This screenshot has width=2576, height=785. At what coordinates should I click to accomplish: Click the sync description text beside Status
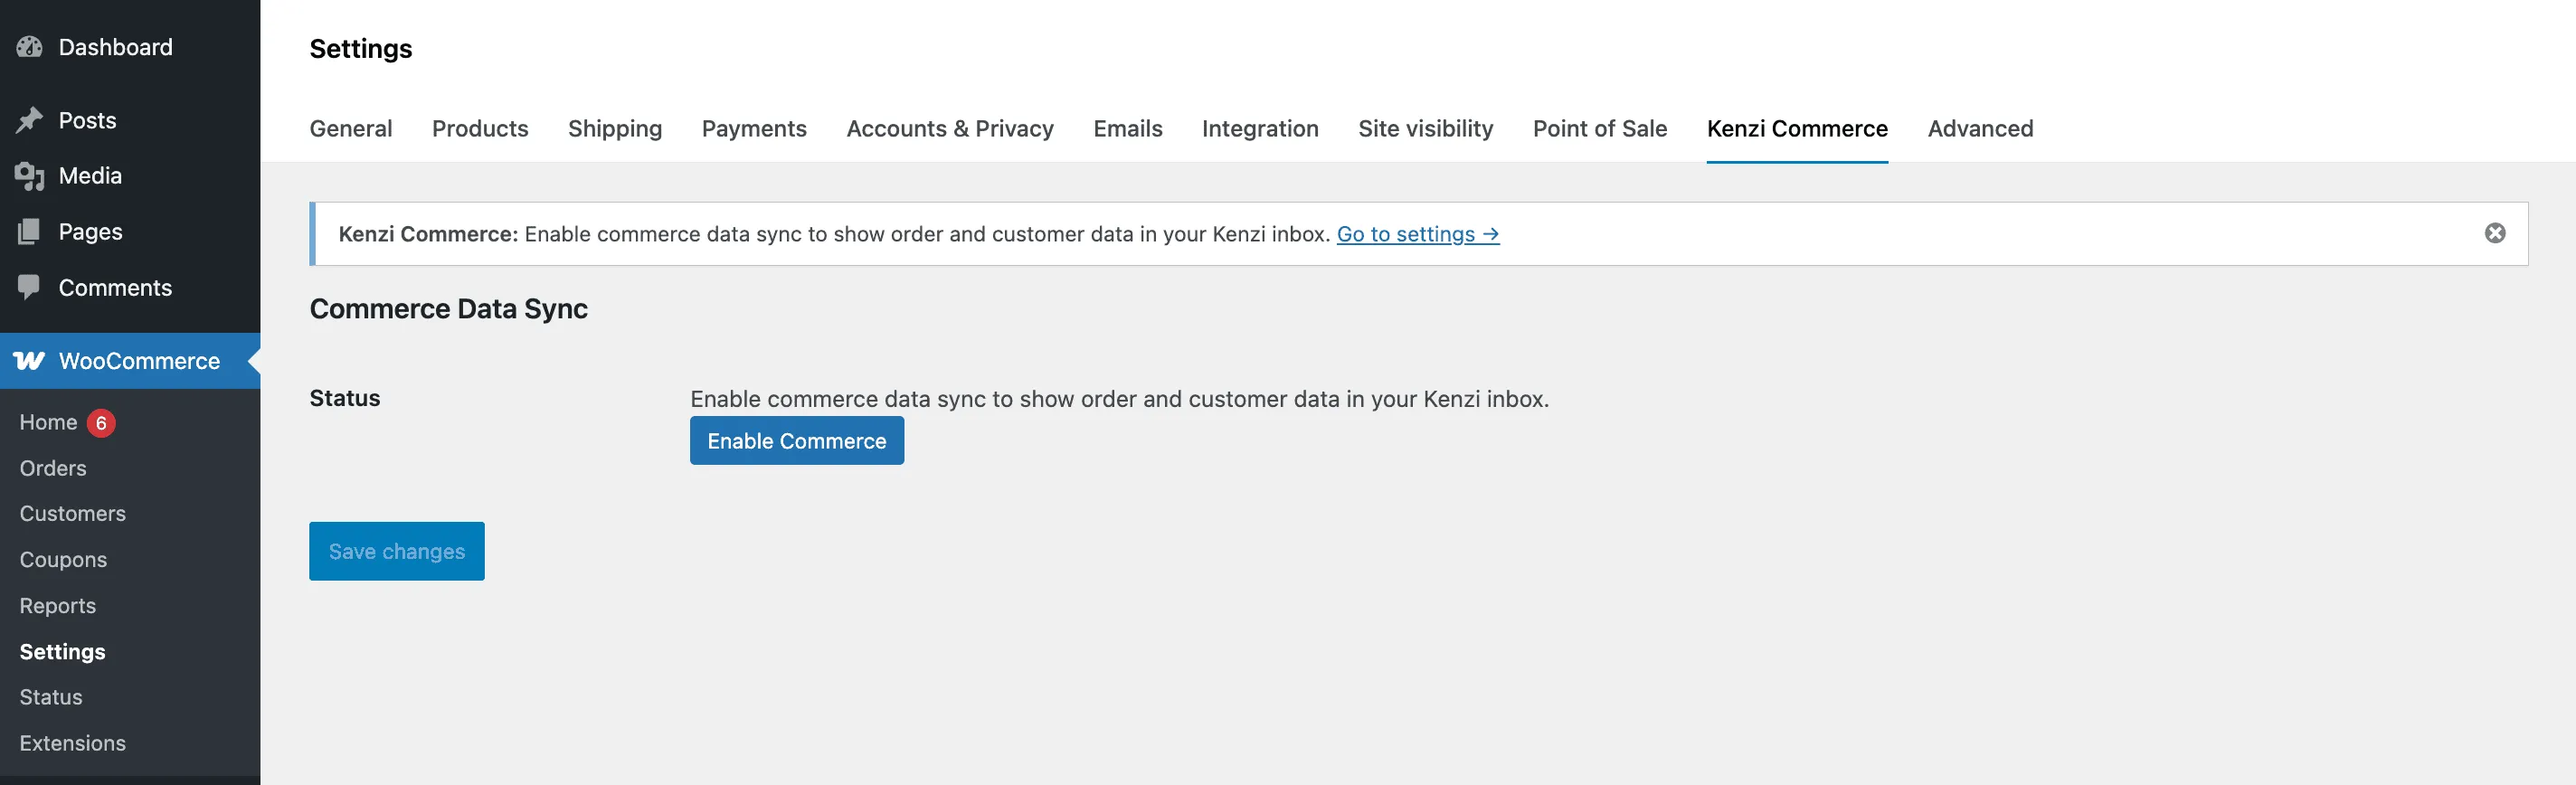[1119, 399]
